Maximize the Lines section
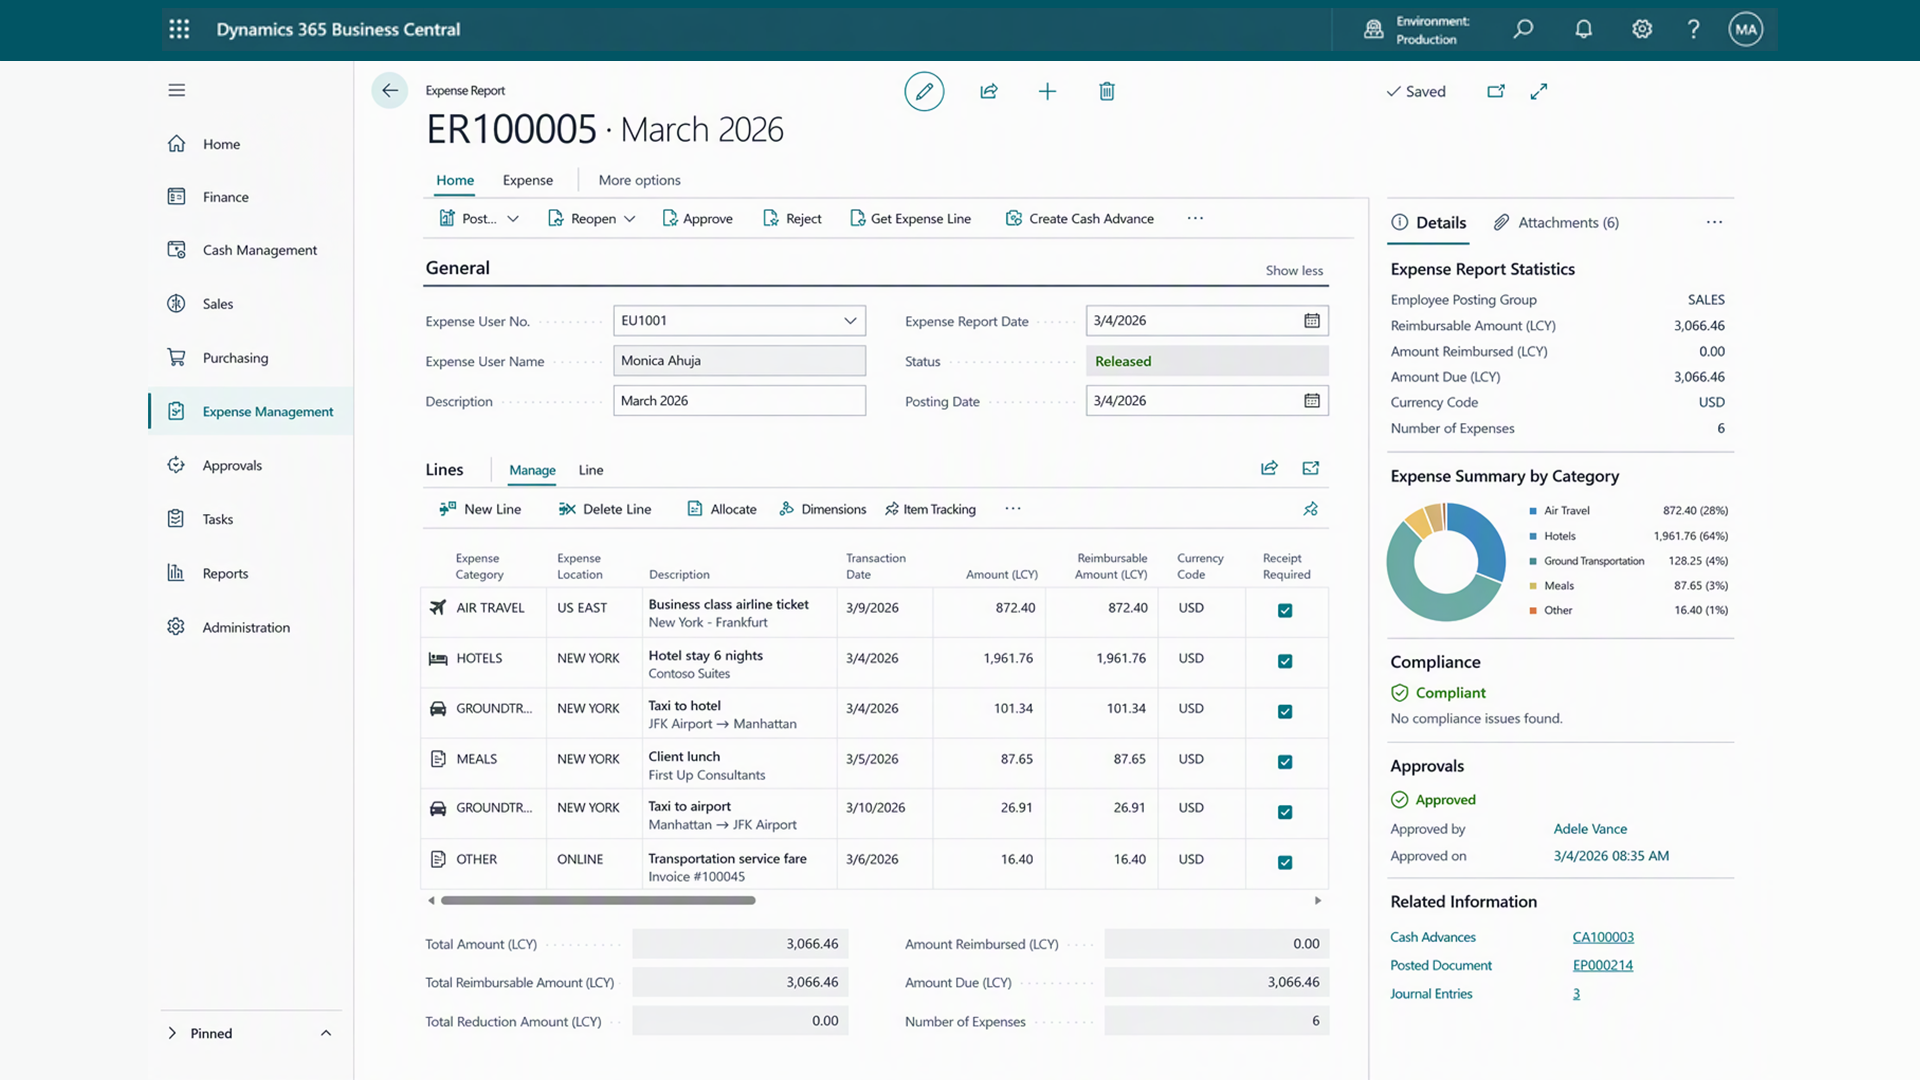 (x=1311, y=468)
